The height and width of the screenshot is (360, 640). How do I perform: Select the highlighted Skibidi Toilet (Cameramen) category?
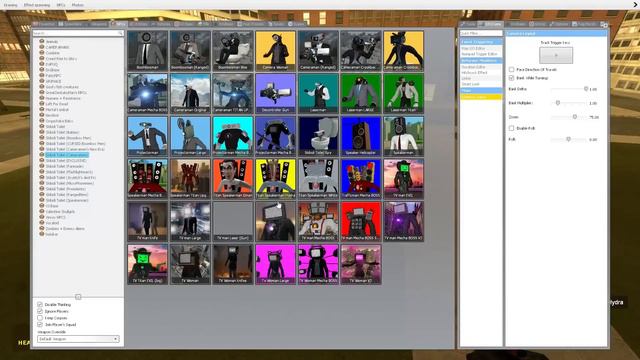click(67, 155)
